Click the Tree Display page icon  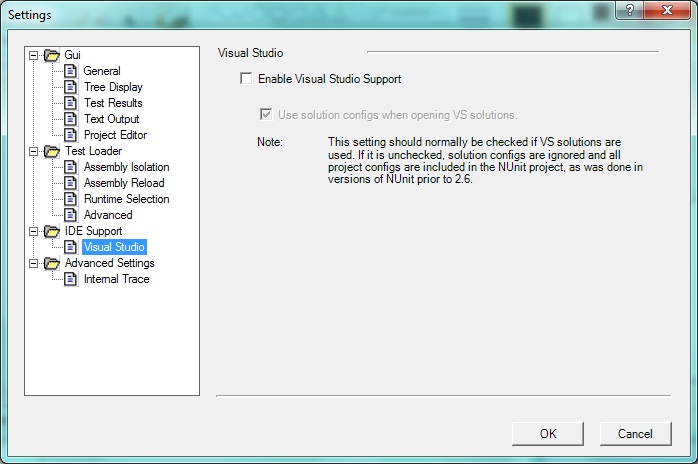tap(71, 87)
